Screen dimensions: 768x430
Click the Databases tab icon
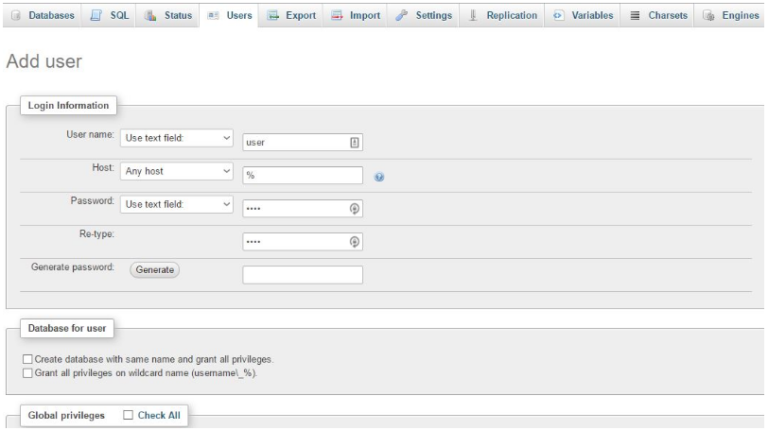click(x=14, y=17)
